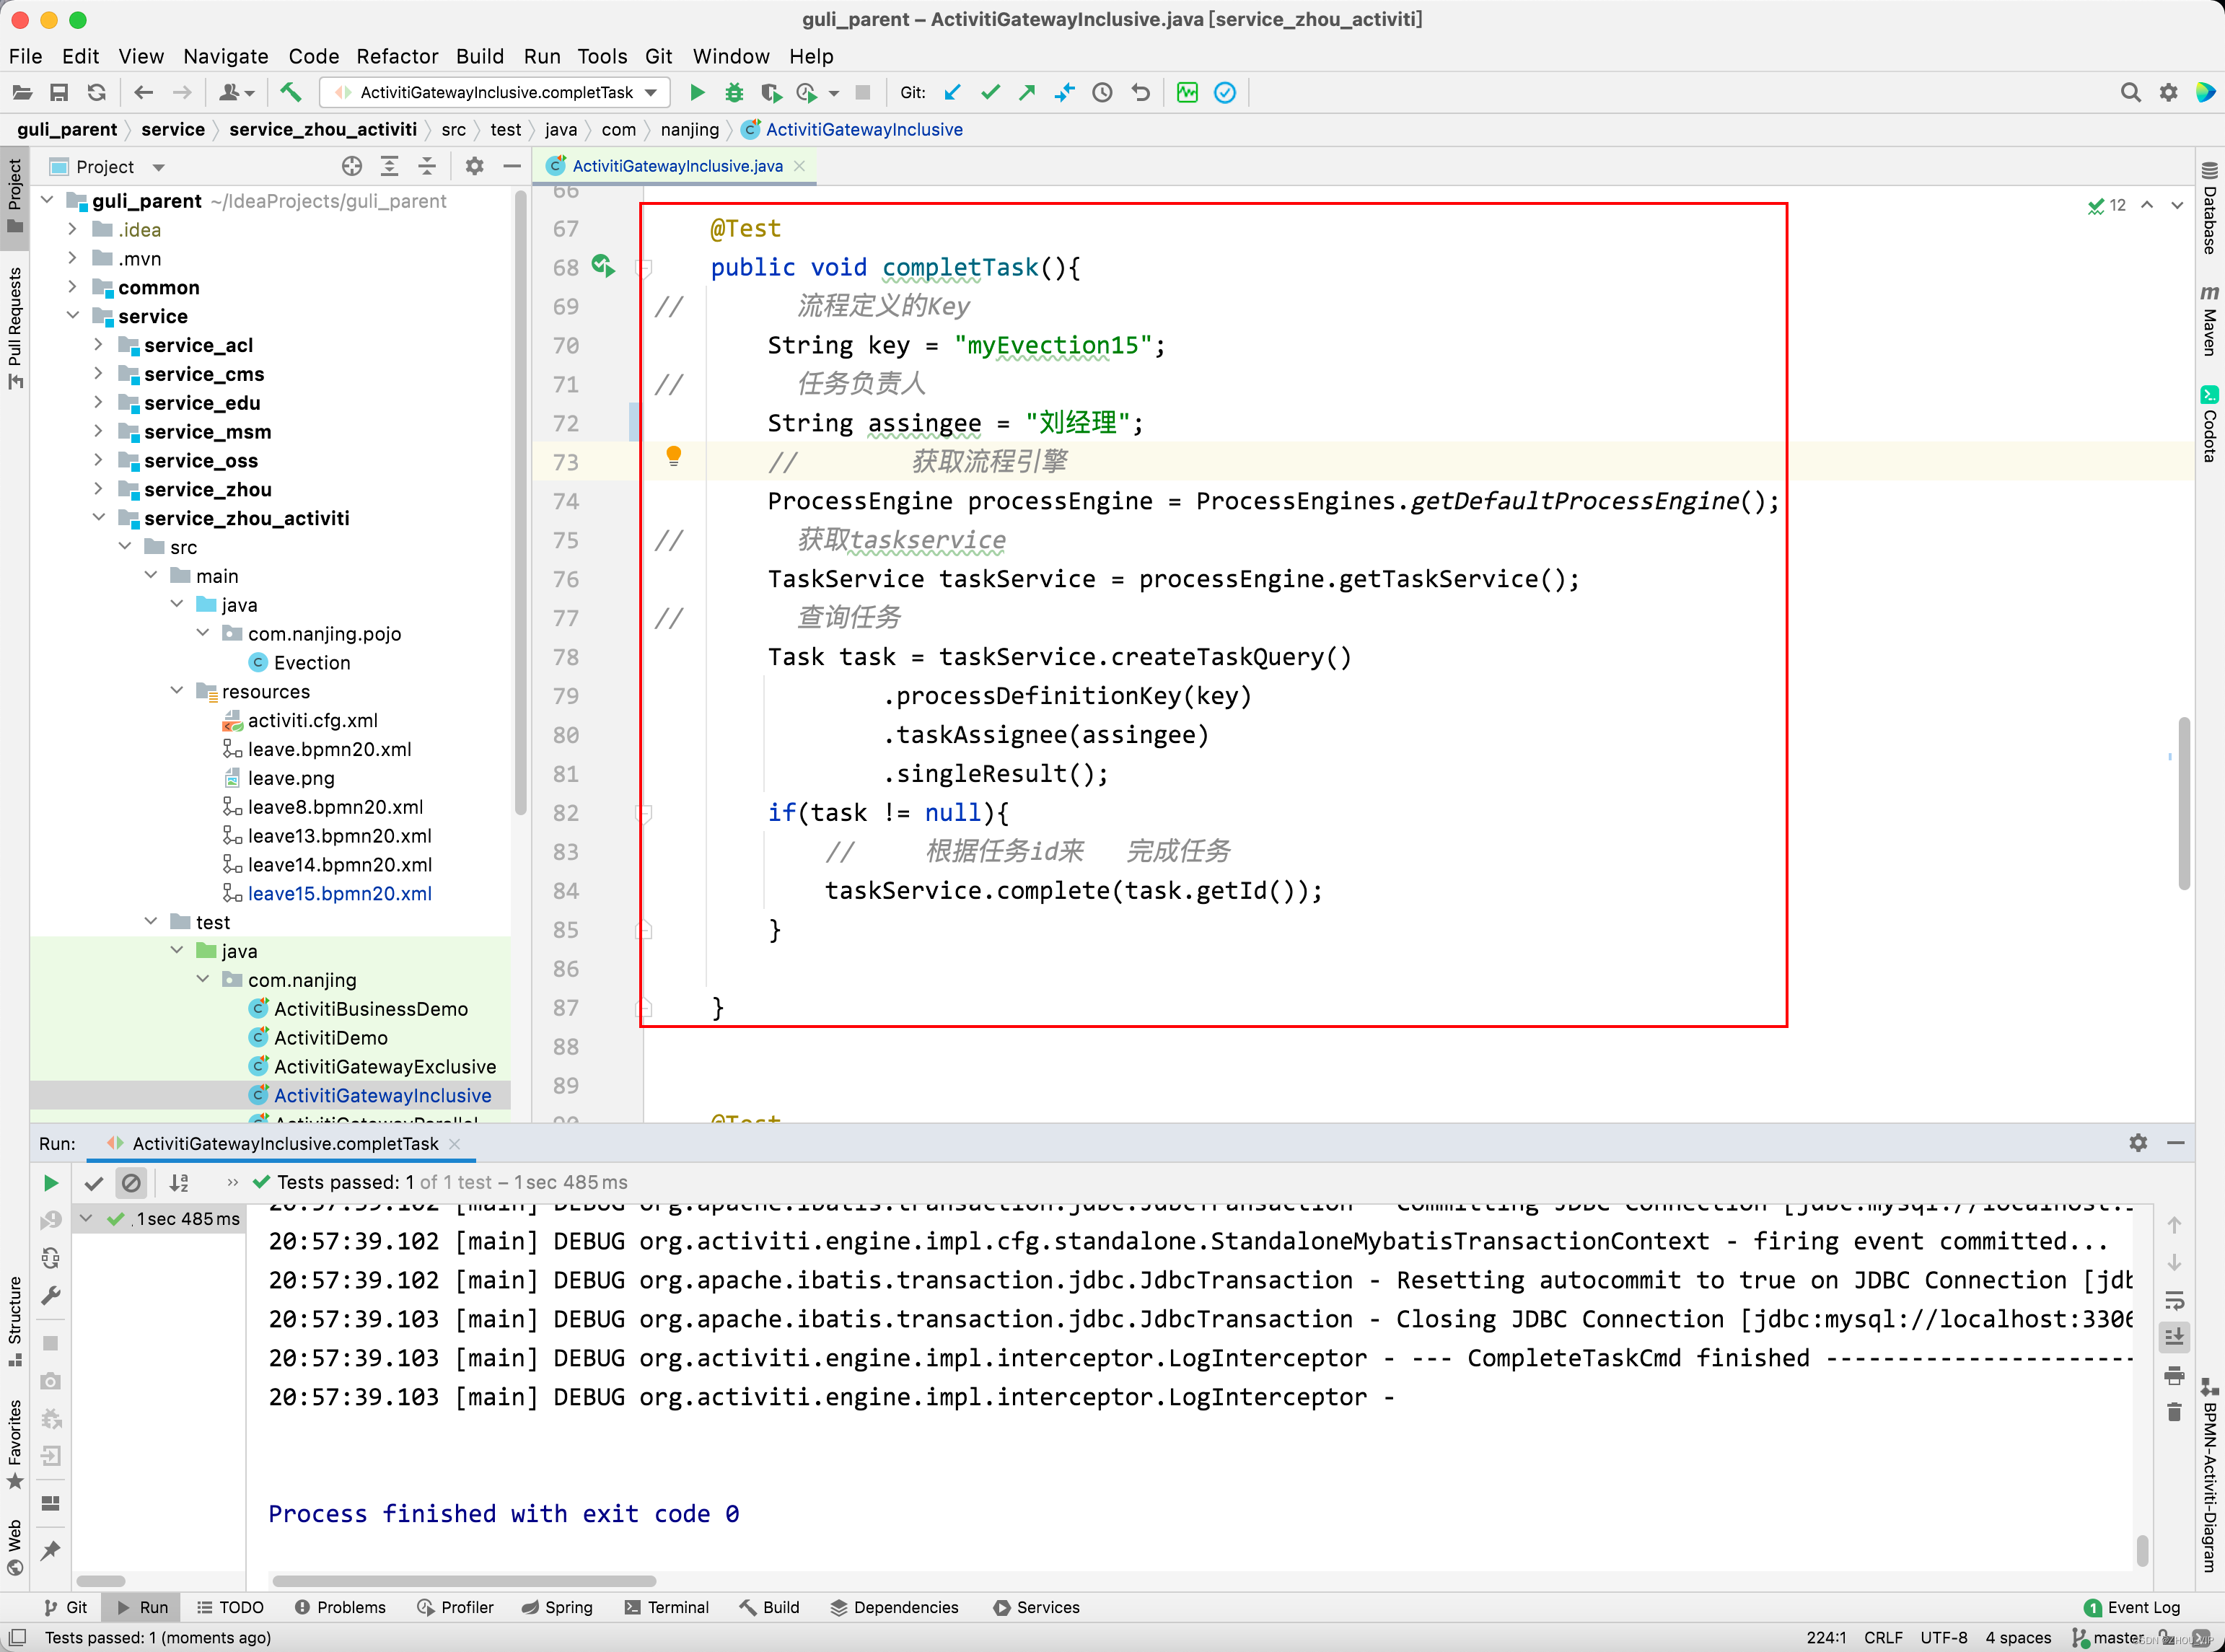Click Git update project arrow icon
This screenshot has height=1652, width=2225.
(x=953, y=93)
